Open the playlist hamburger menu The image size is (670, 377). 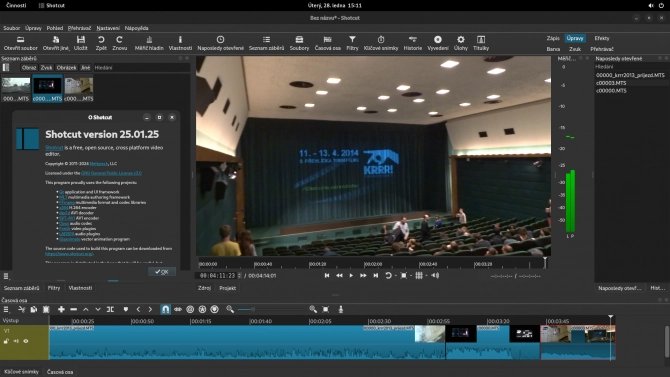[x=6, y=276]
